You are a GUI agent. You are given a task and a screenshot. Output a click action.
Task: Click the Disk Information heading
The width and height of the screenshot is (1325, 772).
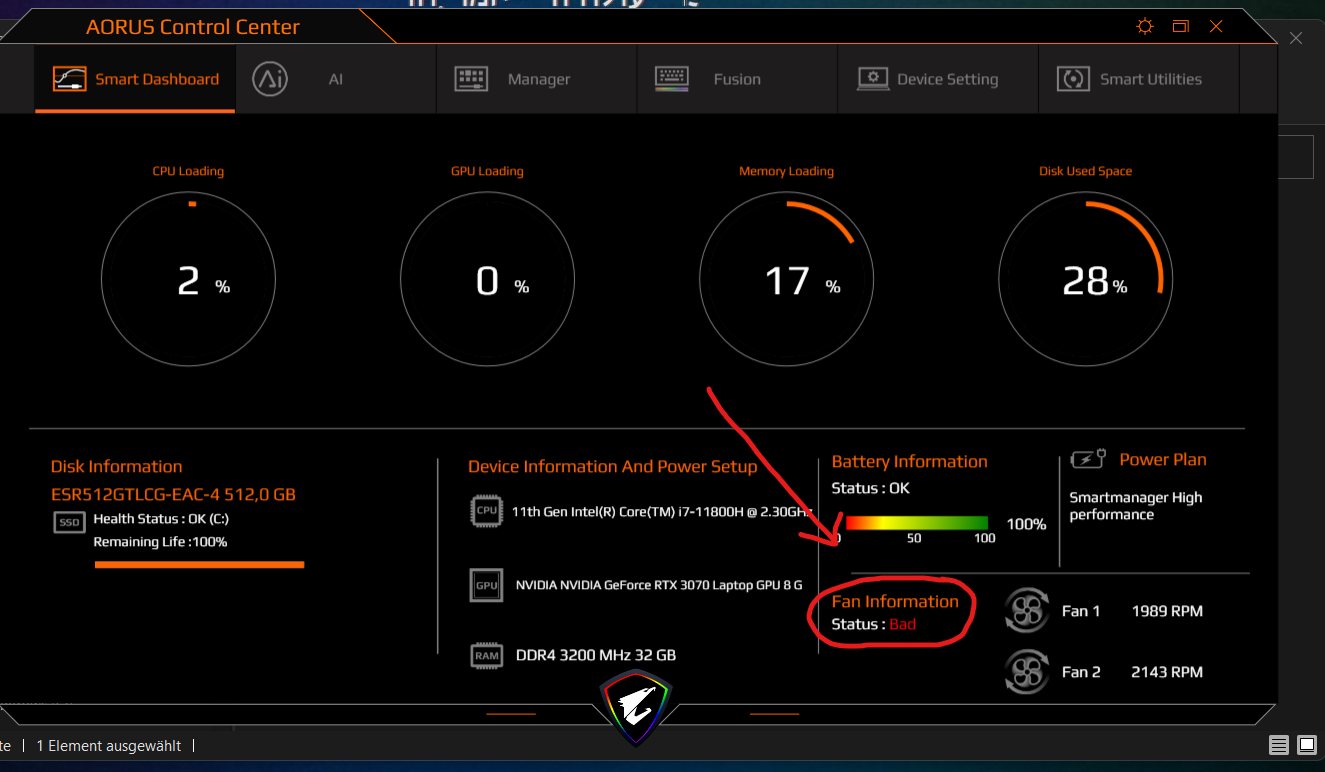(x=117, y=467)
